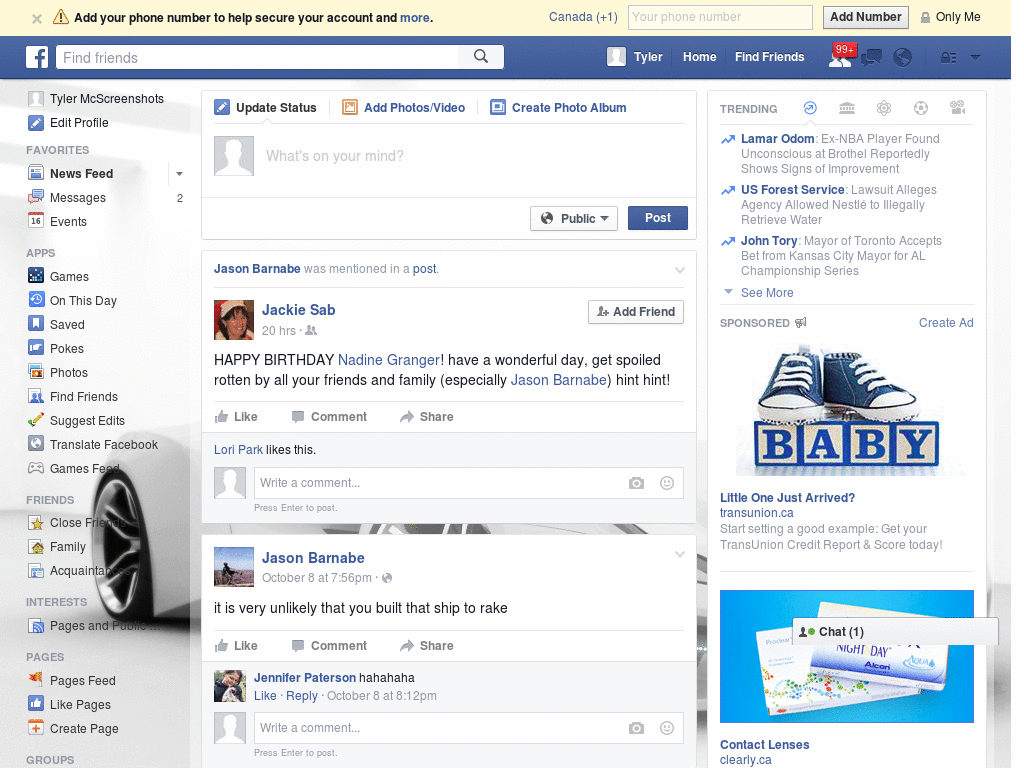This screenshot has width=1024, height=768.
Task: Open privacy shortcuts lock icon
Action: click(x=948, y=57)
